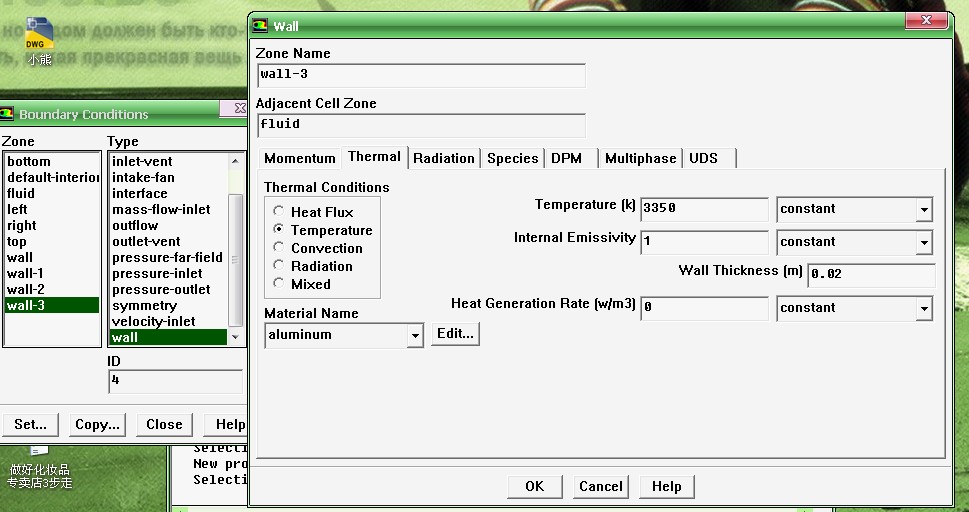Select the Mixed thermal condition

[x=279, y=284]
